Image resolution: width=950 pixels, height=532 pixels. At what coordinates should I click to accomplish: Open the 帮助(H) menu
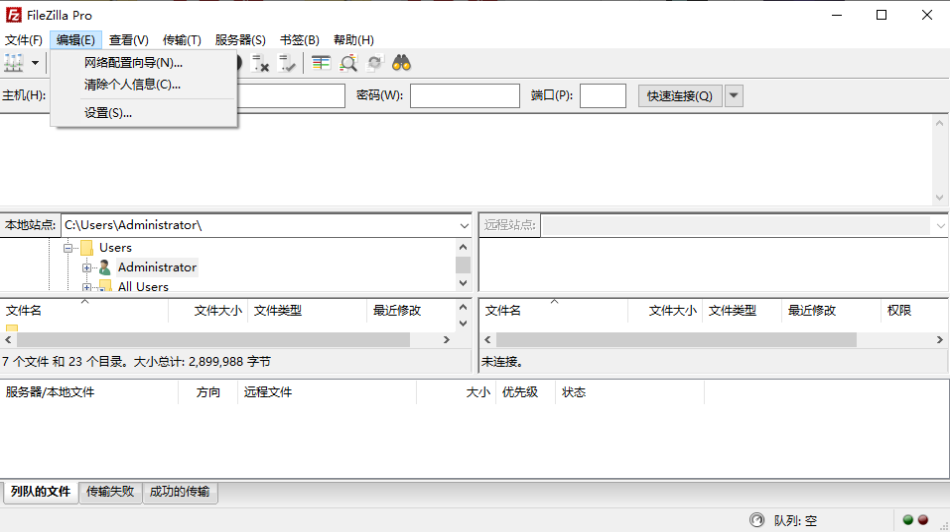[353, 40]
